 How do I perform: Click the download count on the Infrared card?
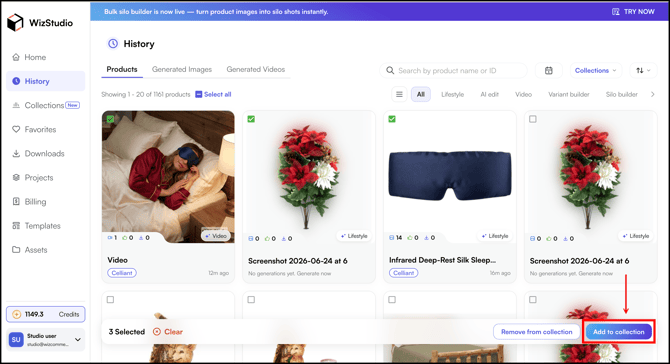[429, 238]
